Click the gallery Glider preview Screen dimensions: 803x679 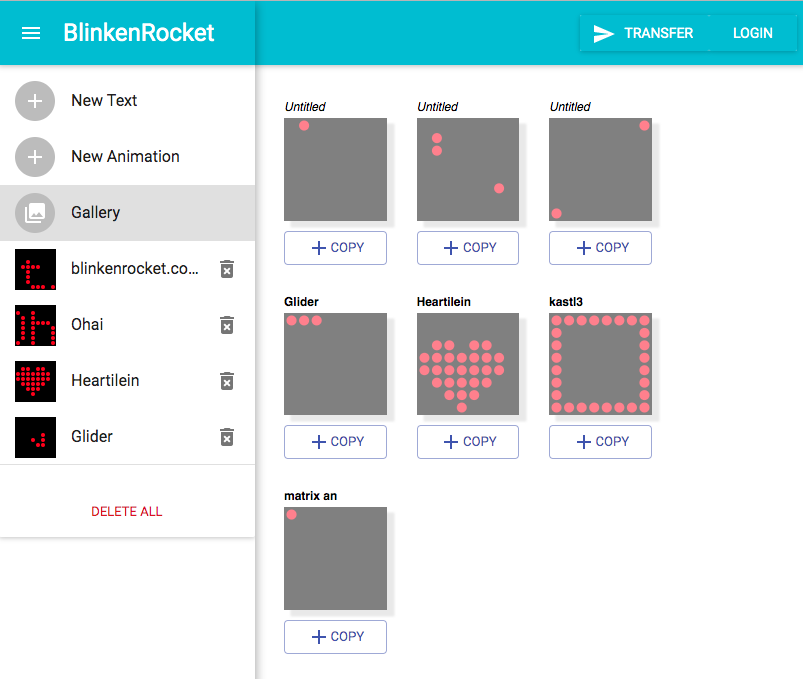335,364
